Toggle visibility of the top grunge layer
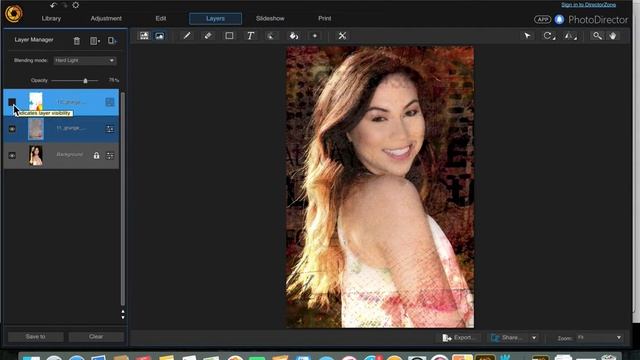This screenshot has height=360, width=640. (12, 102)
